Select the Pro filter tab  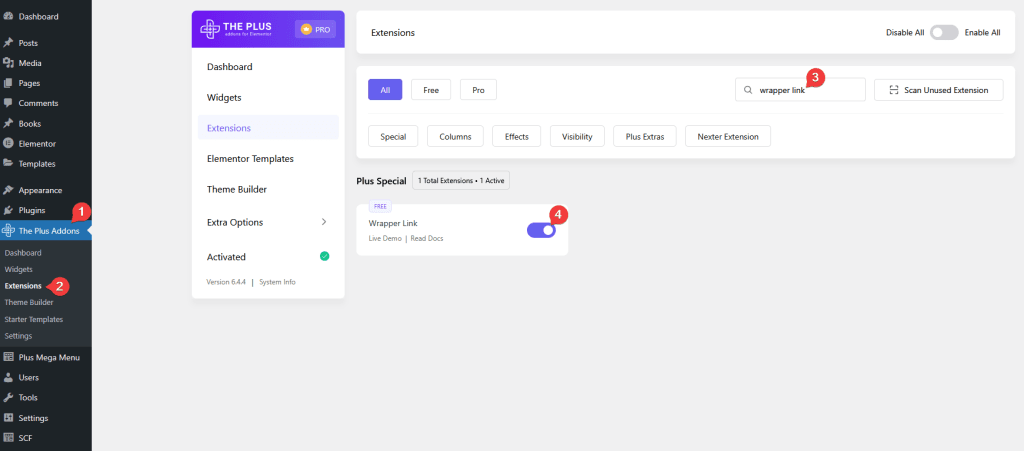point(479,90)
